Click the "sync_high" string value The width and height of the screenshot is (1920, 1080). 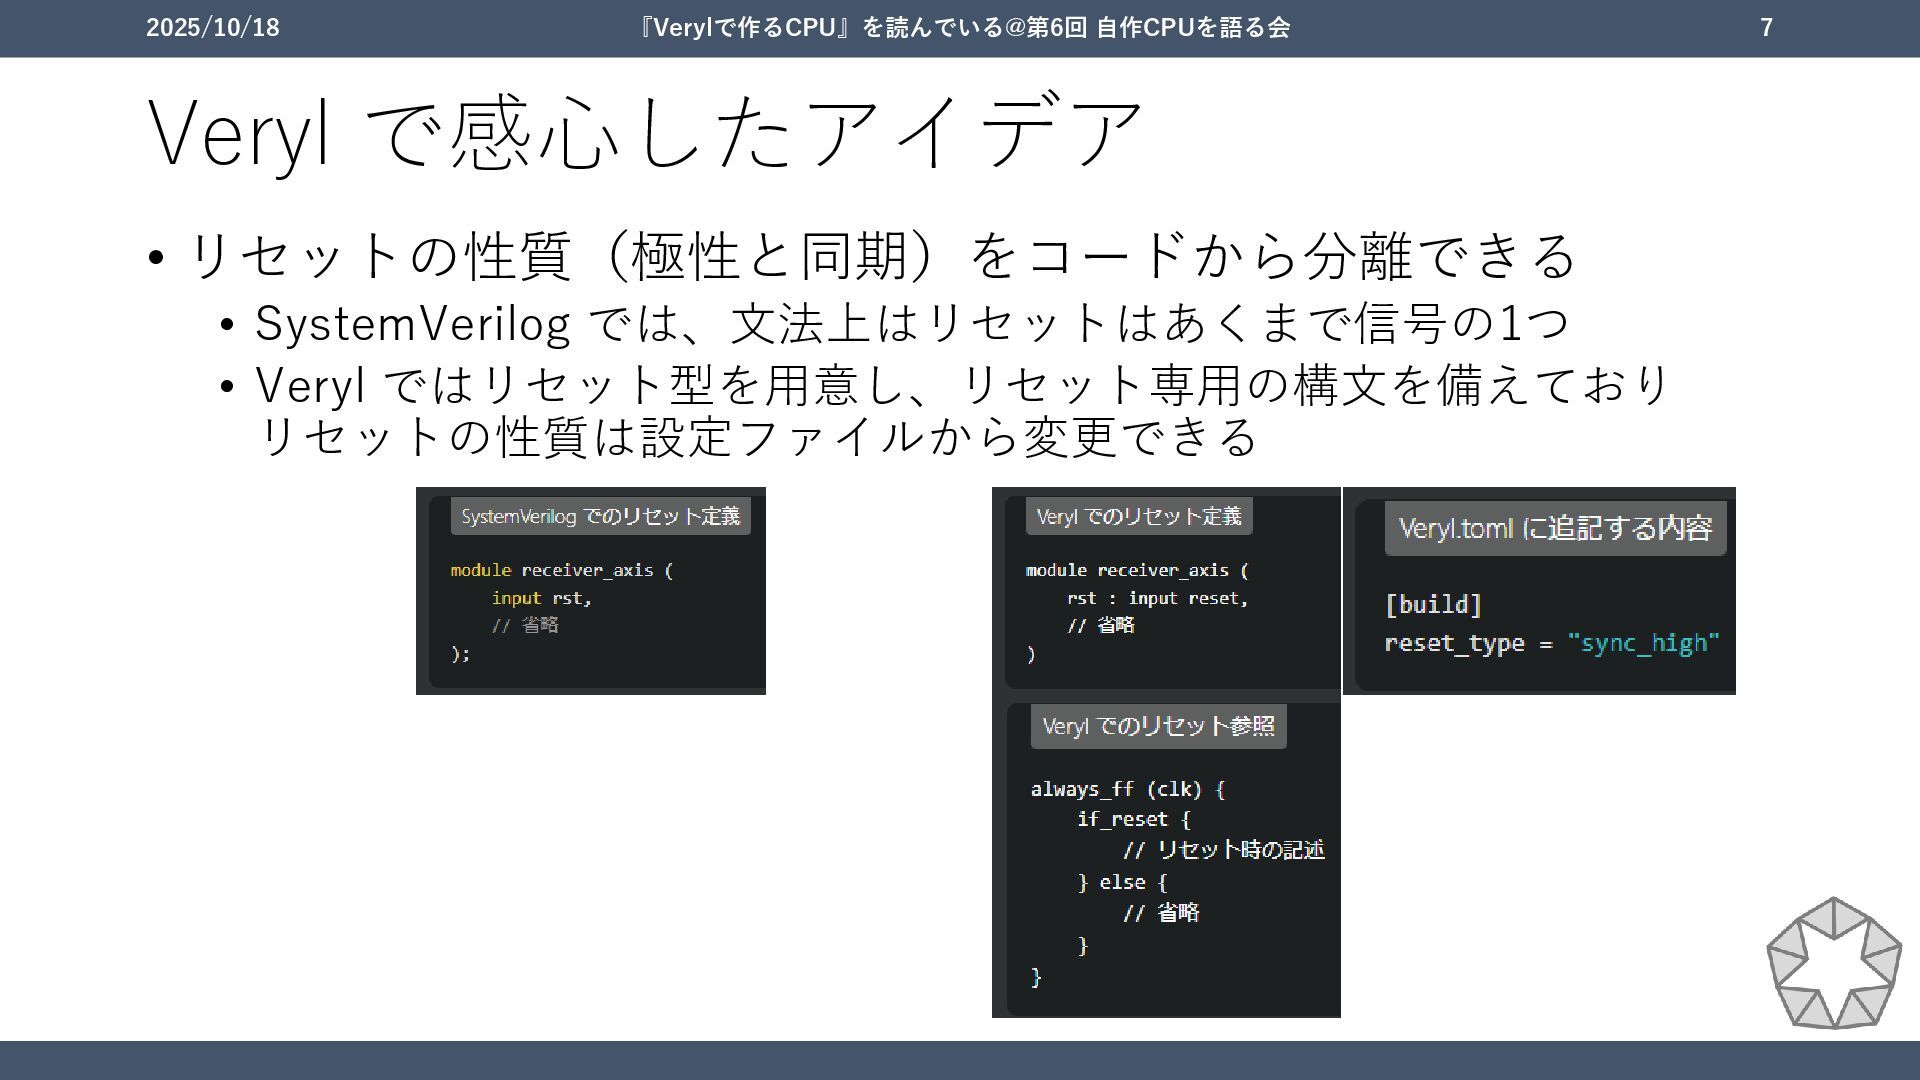(1643, 643)
